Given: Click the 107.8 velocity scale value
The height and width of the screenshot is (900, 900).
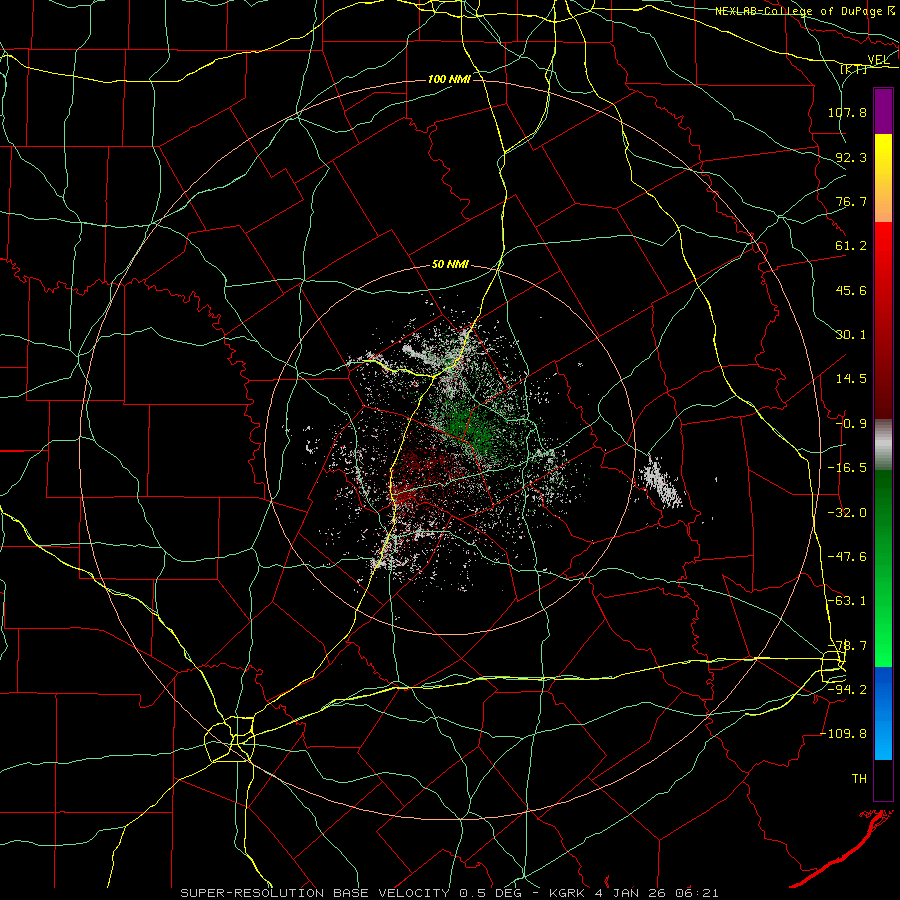Looking at the screenshot, I should click(x=847, y=112).
